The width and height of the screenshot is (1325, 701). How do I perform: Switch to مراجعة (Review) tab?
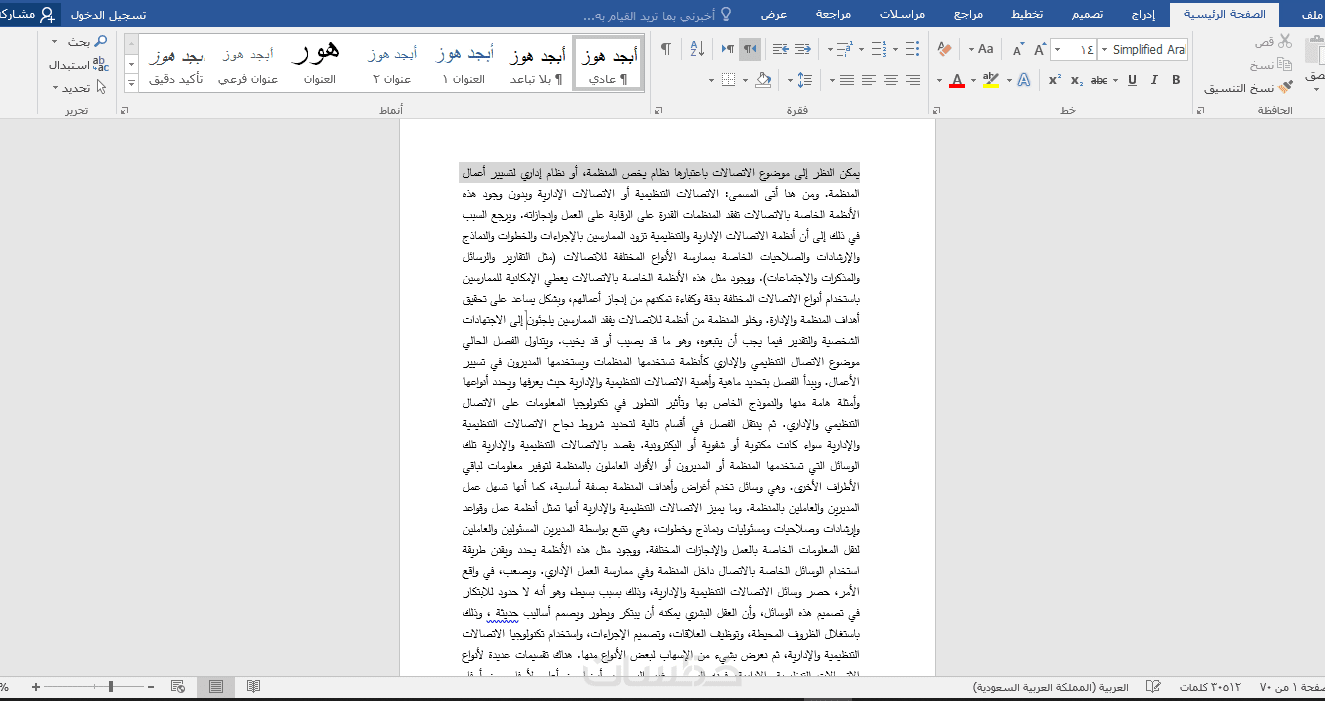pyautogui.click(x=833, y=14)
